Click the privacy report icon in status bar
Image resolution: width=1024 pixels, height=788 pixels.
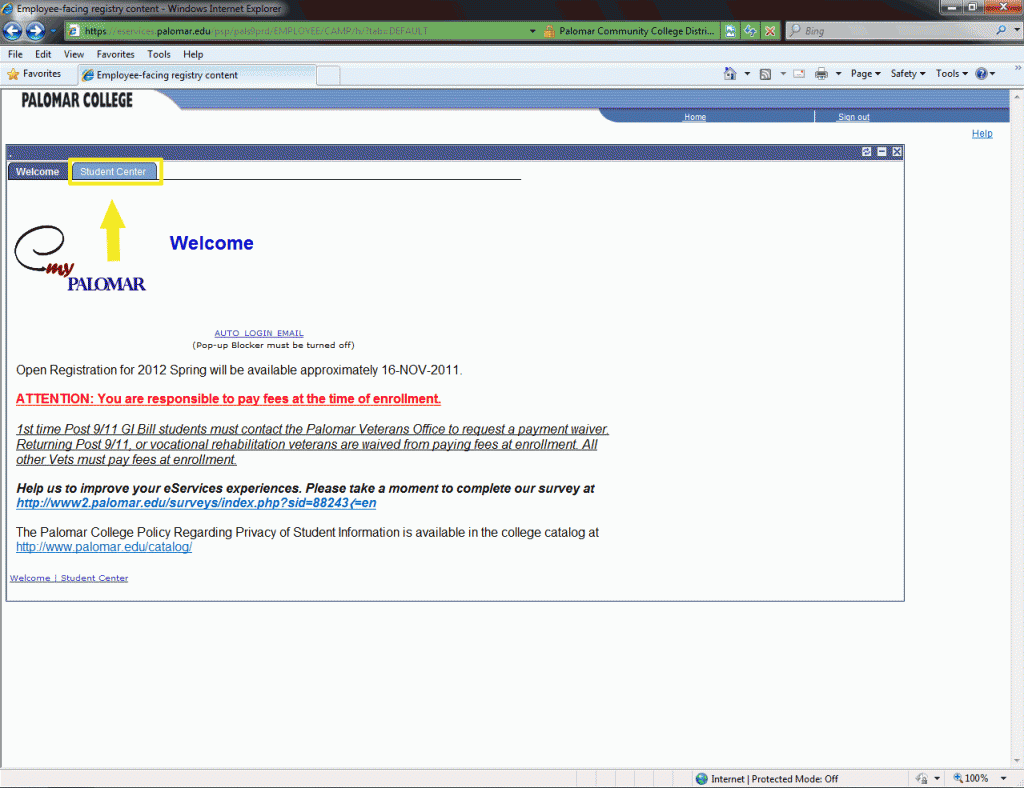tap(921, 778)
